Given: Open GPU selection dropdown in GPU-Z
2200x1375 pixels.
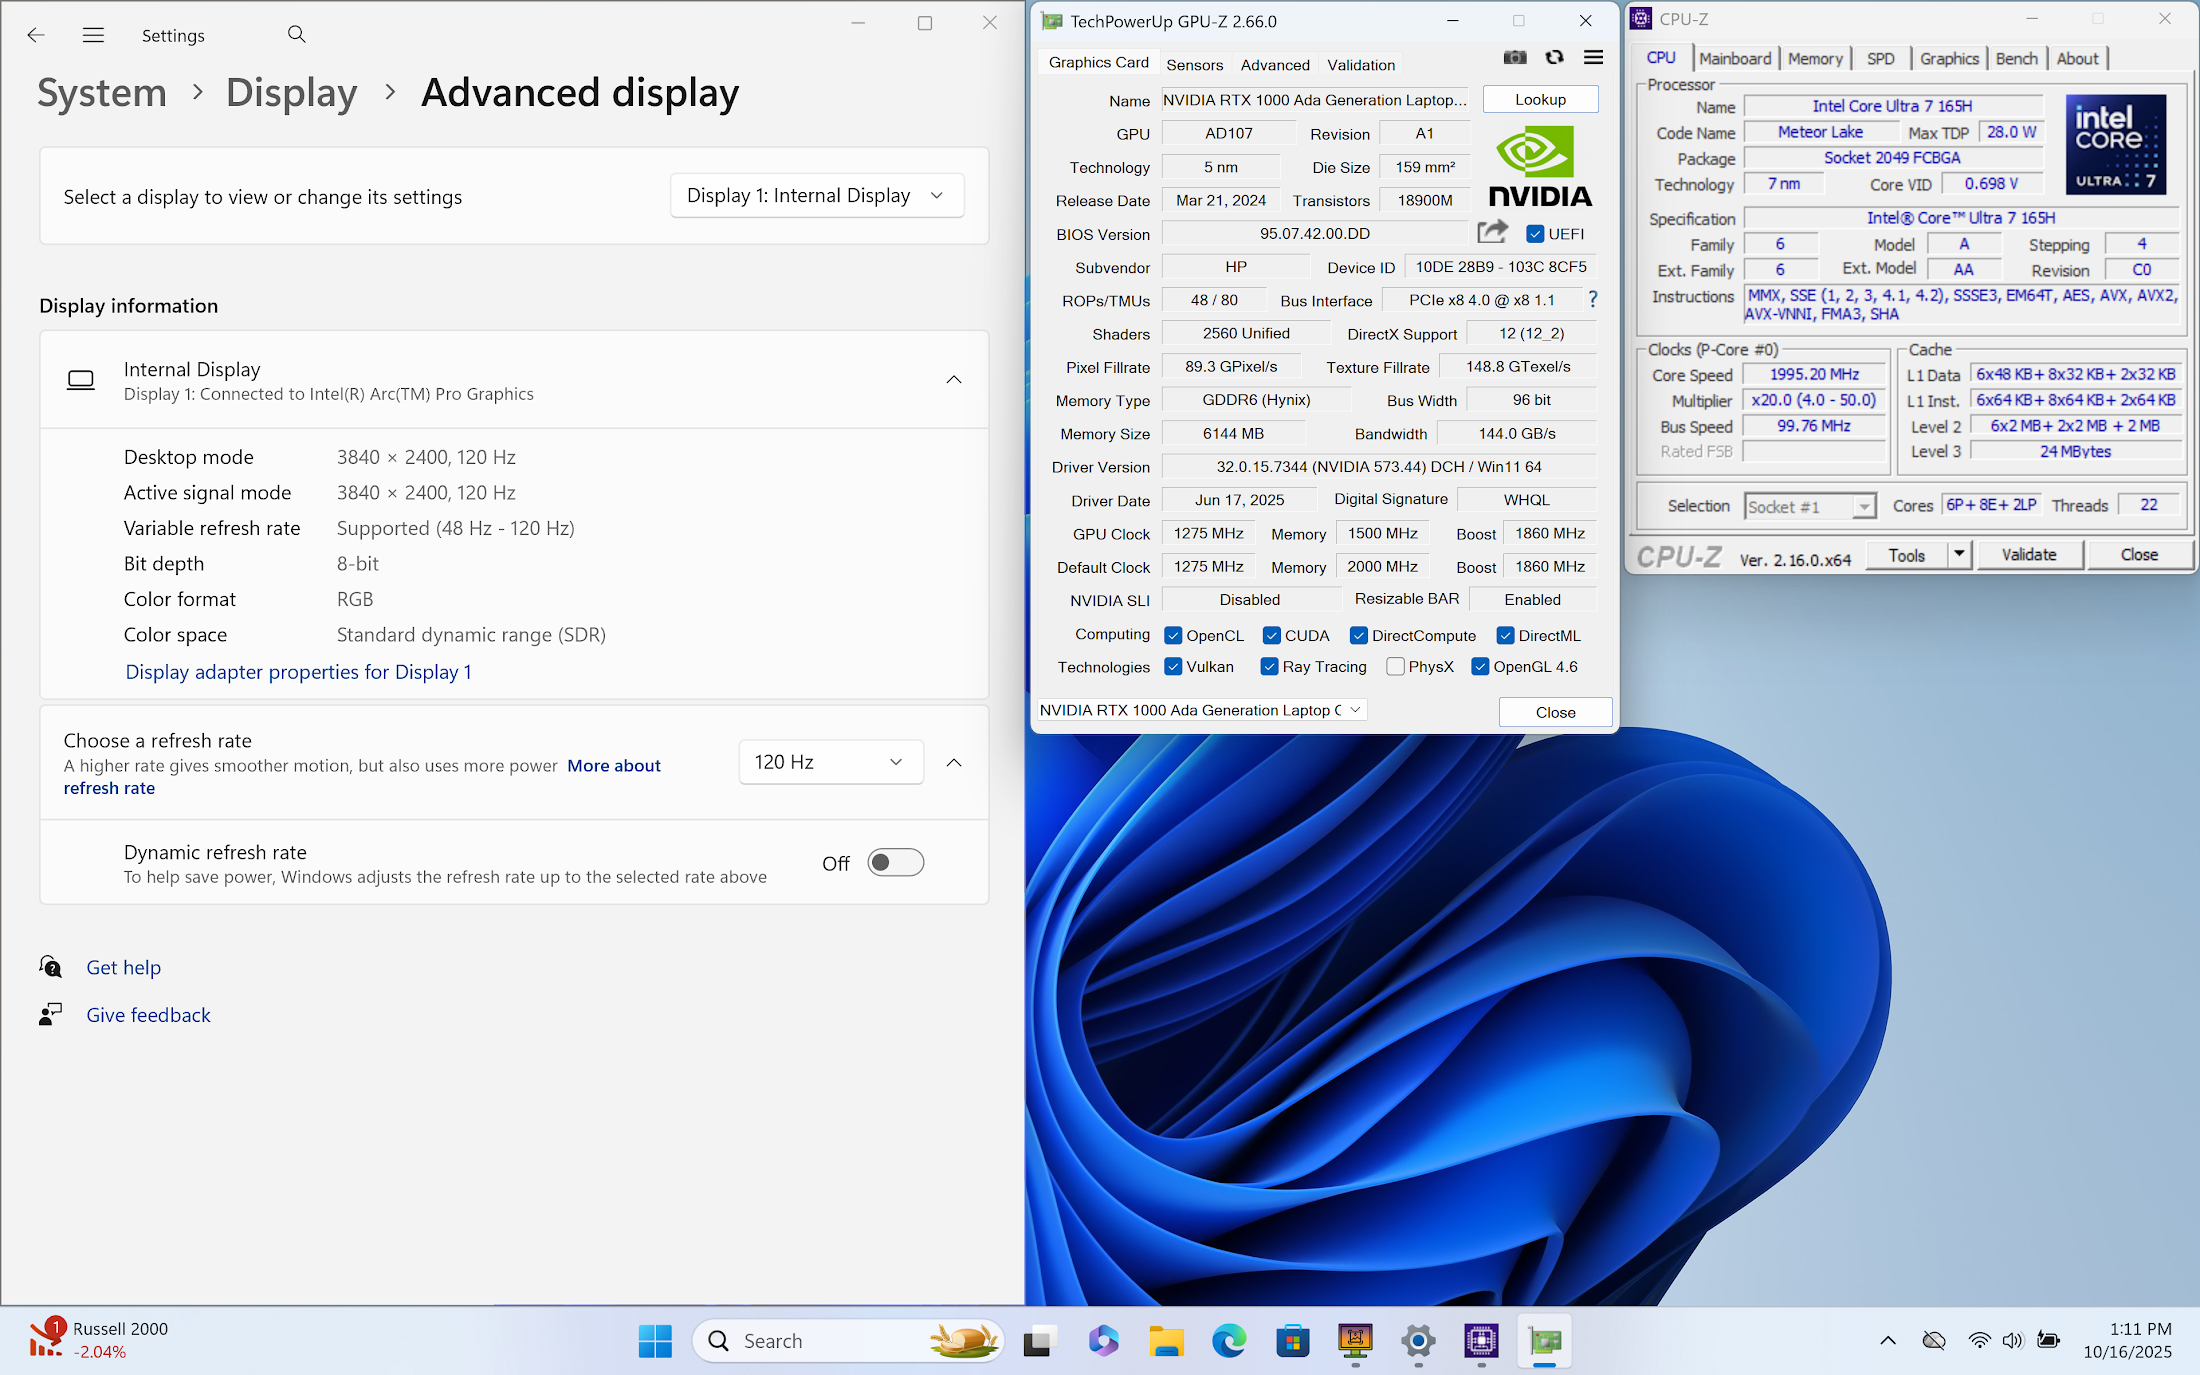Looking at the screenshot, I should pyautogui.click(x=1201, y=710).
